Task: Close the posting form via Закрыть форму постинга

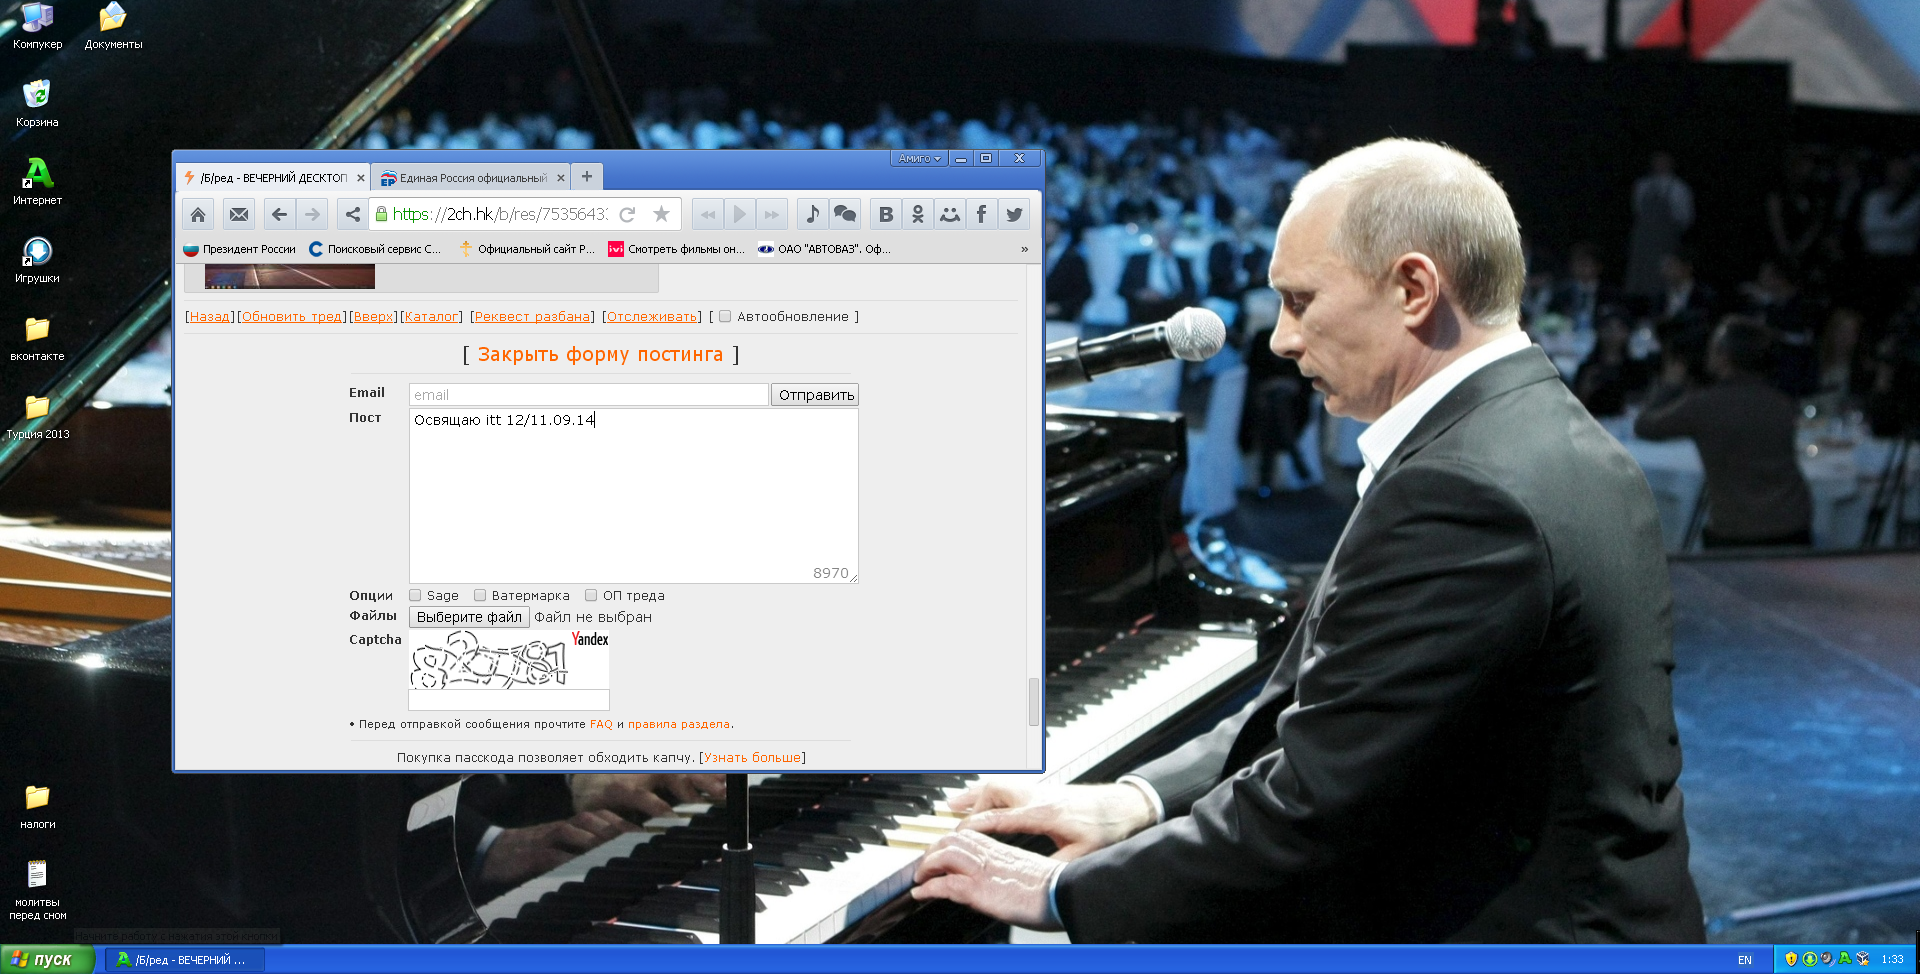Action: (x=600, y=355)
